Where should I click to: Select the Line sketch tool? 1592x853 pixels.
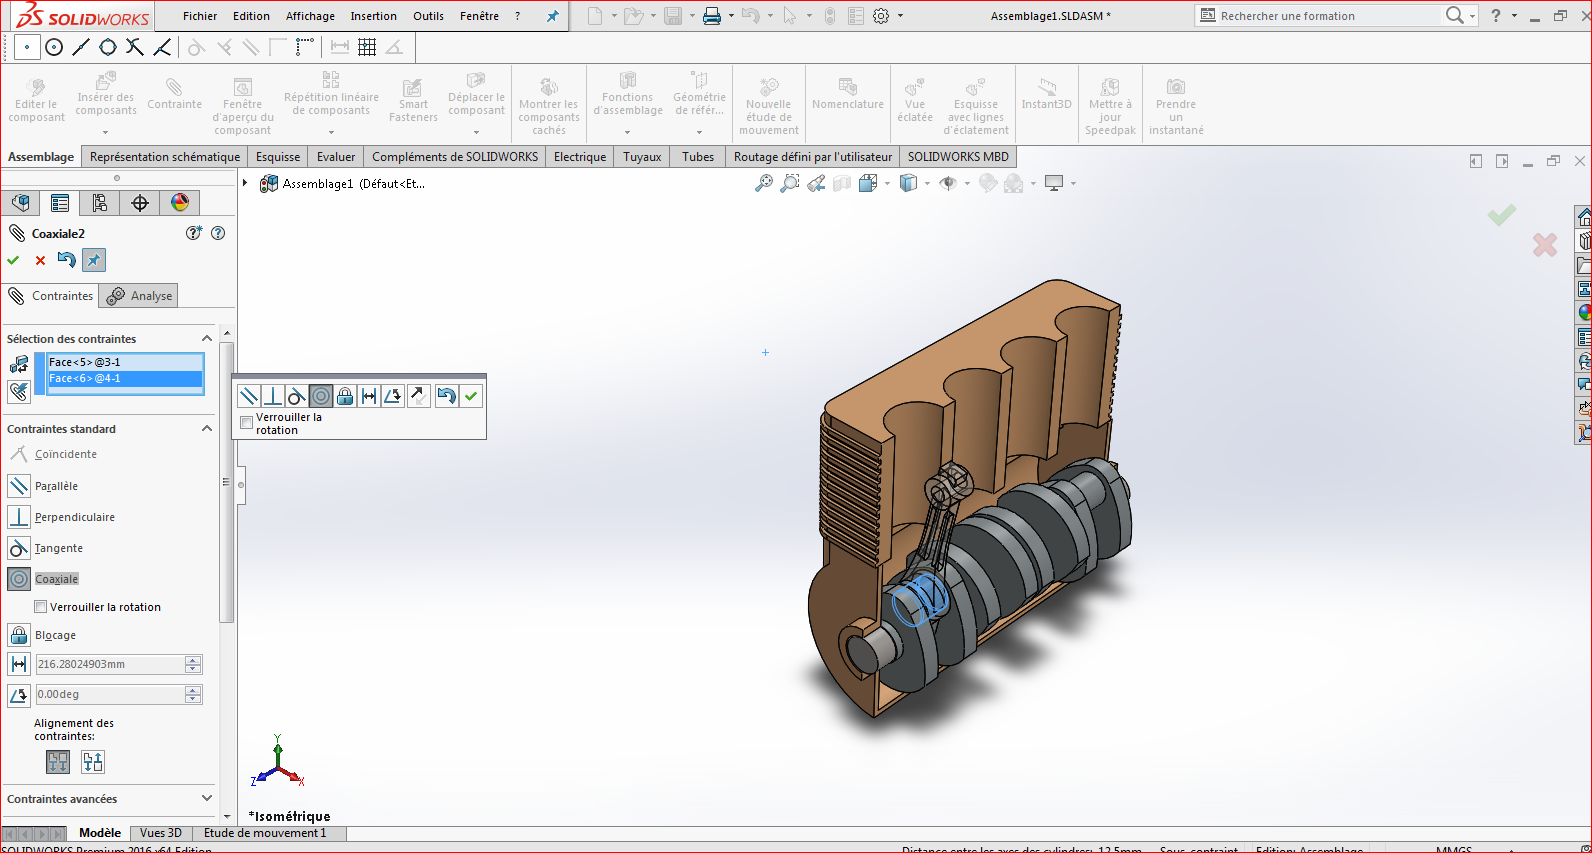click(x=81, y=47)
